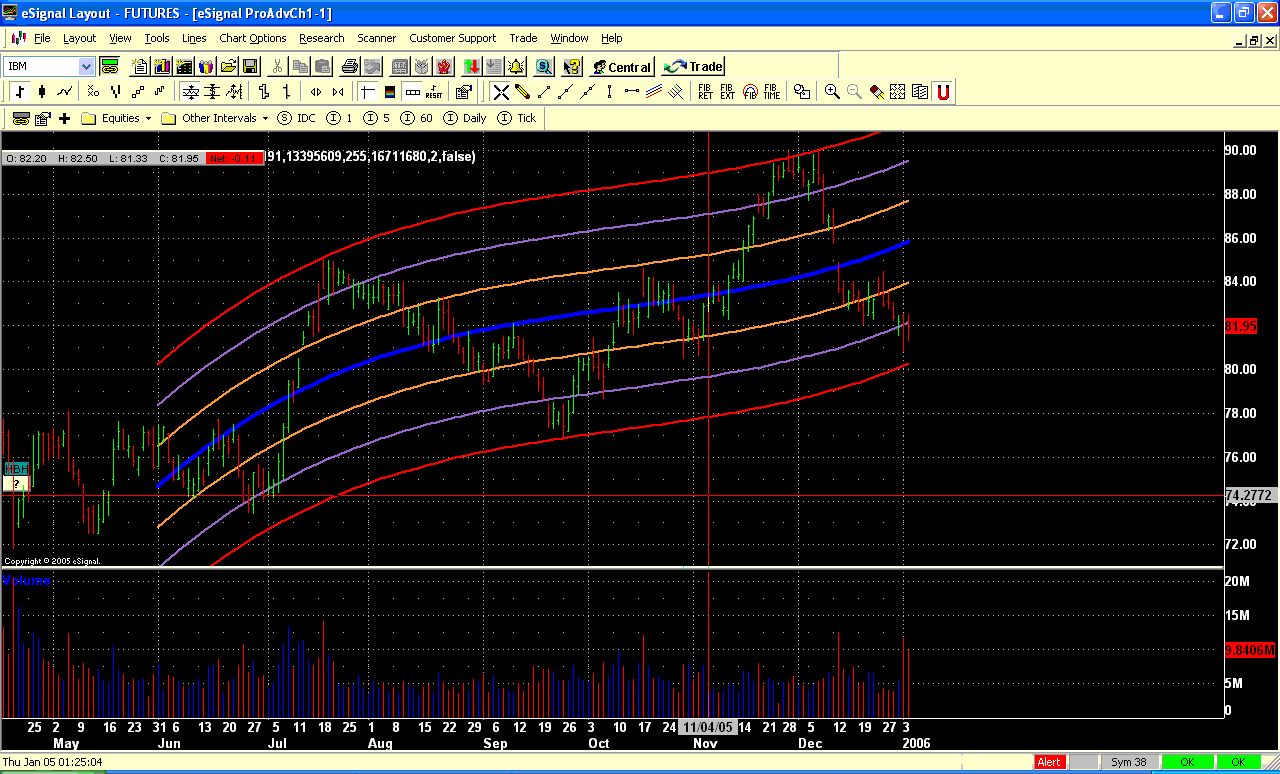Click the Trade toolbar button
The width and height of the screenshot is (1280, 774).
(693, 67)
